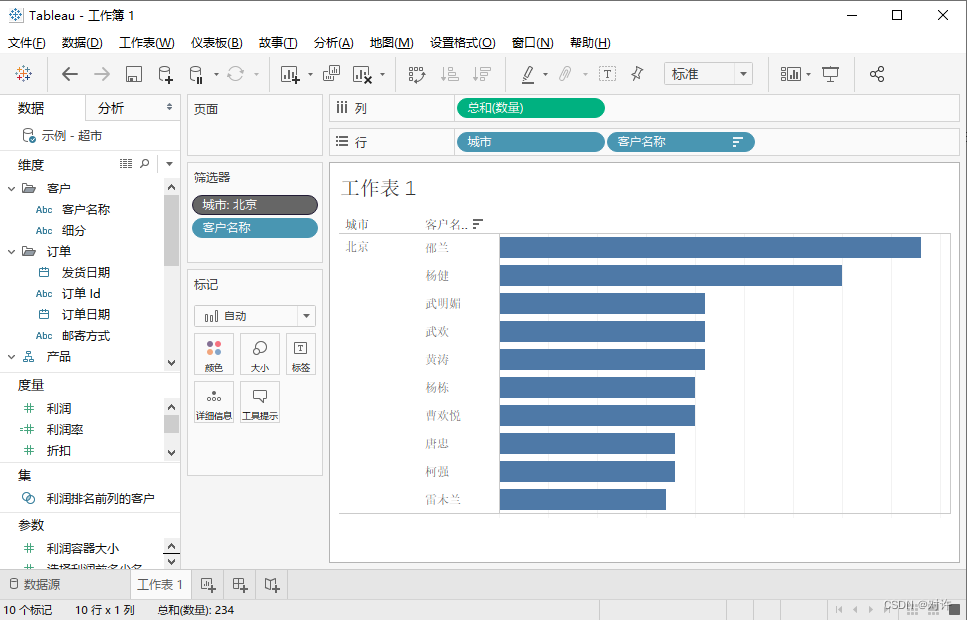Screen dimensions: 967x620
Task: Collapse the 订单 folder
Action: tap(11, 251)
